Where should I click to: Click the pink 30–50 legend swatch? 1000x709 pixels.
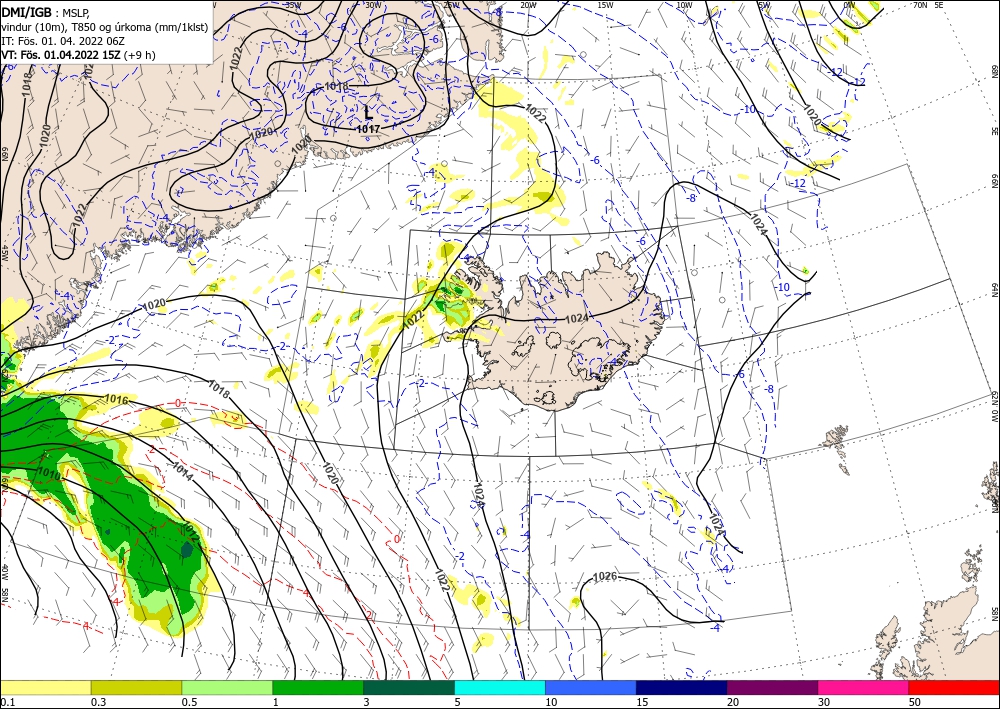864,687
